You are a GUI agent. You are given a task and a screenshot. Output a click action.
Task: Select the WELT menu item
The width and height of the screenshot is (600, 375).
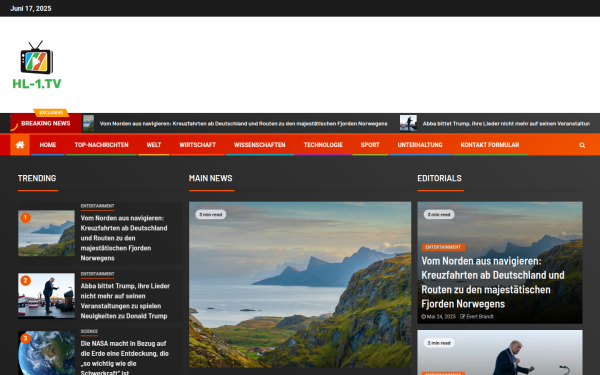[x=154, y=145]
